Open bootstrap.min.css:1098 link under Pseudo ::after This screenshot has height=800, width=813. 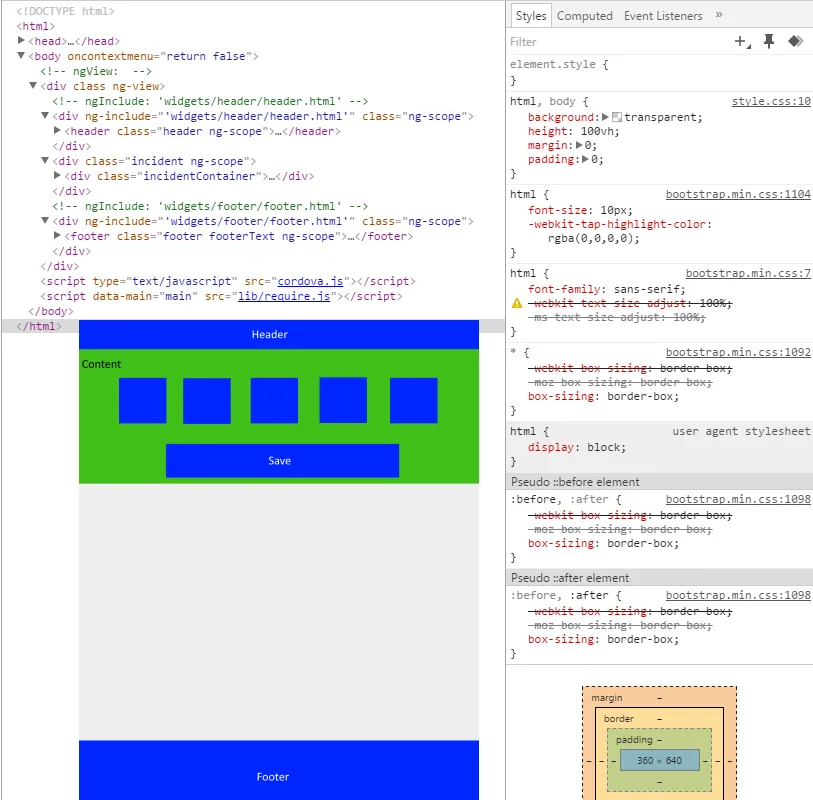pyautogui.click(x=738, y=595)
